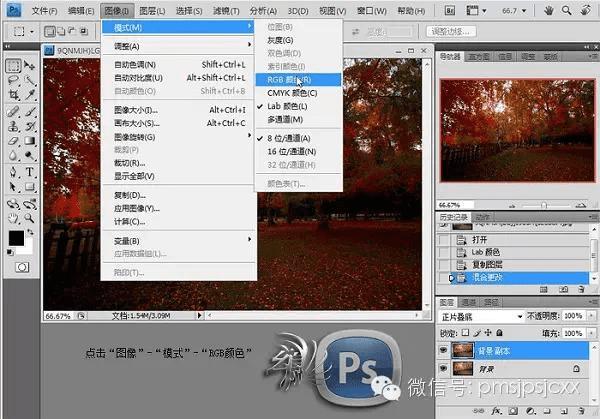600x419 pixels.
Task: Click the Rotate View tool in application bar
Action: [585, 10]
